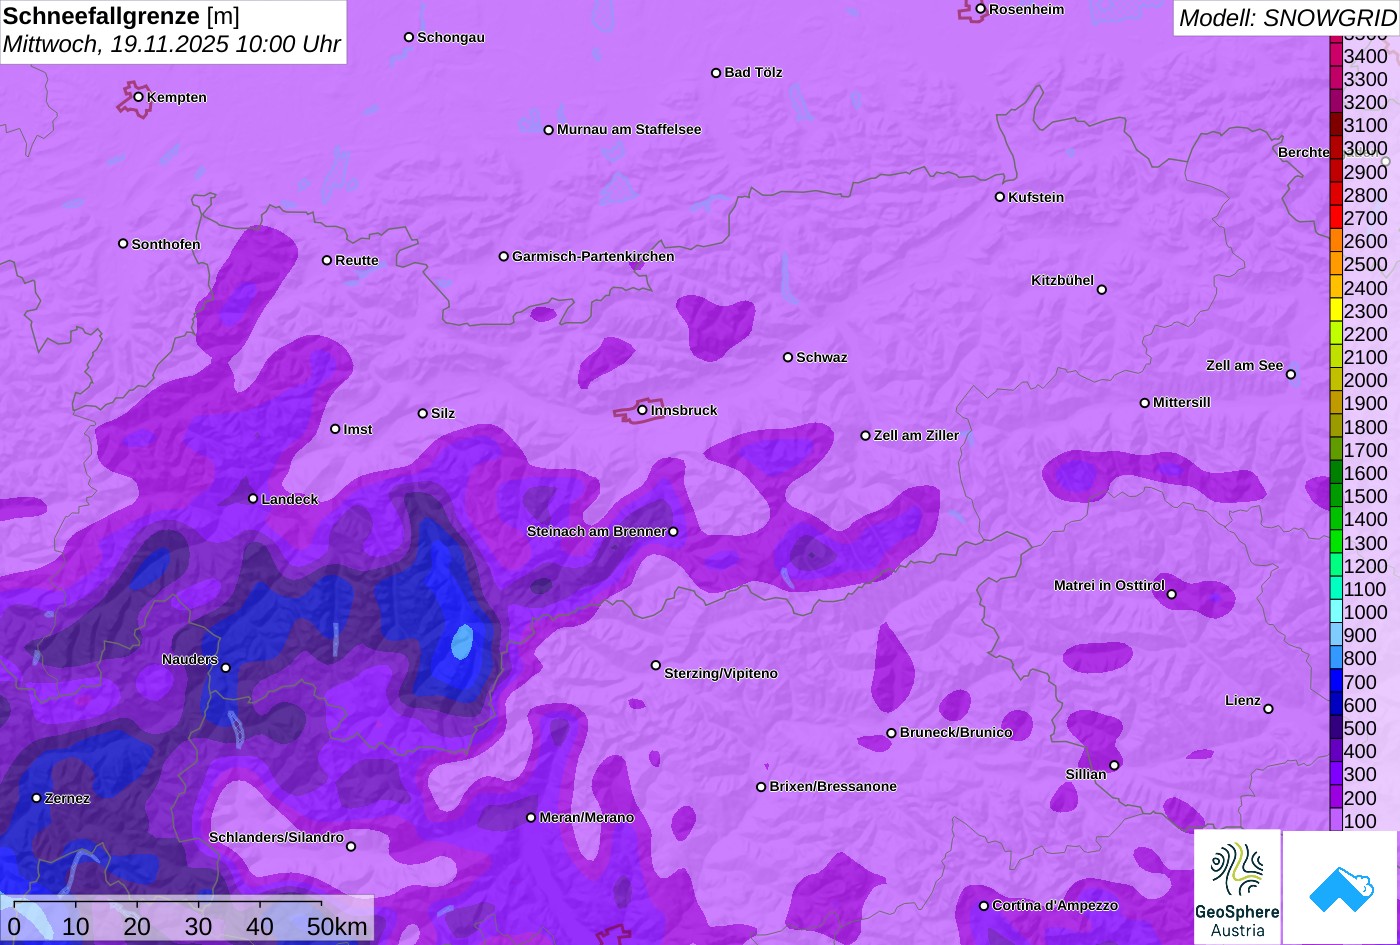Click the 'Schlanders/Silandro' label
The image size is (1400, 945).
coord(276,837)
